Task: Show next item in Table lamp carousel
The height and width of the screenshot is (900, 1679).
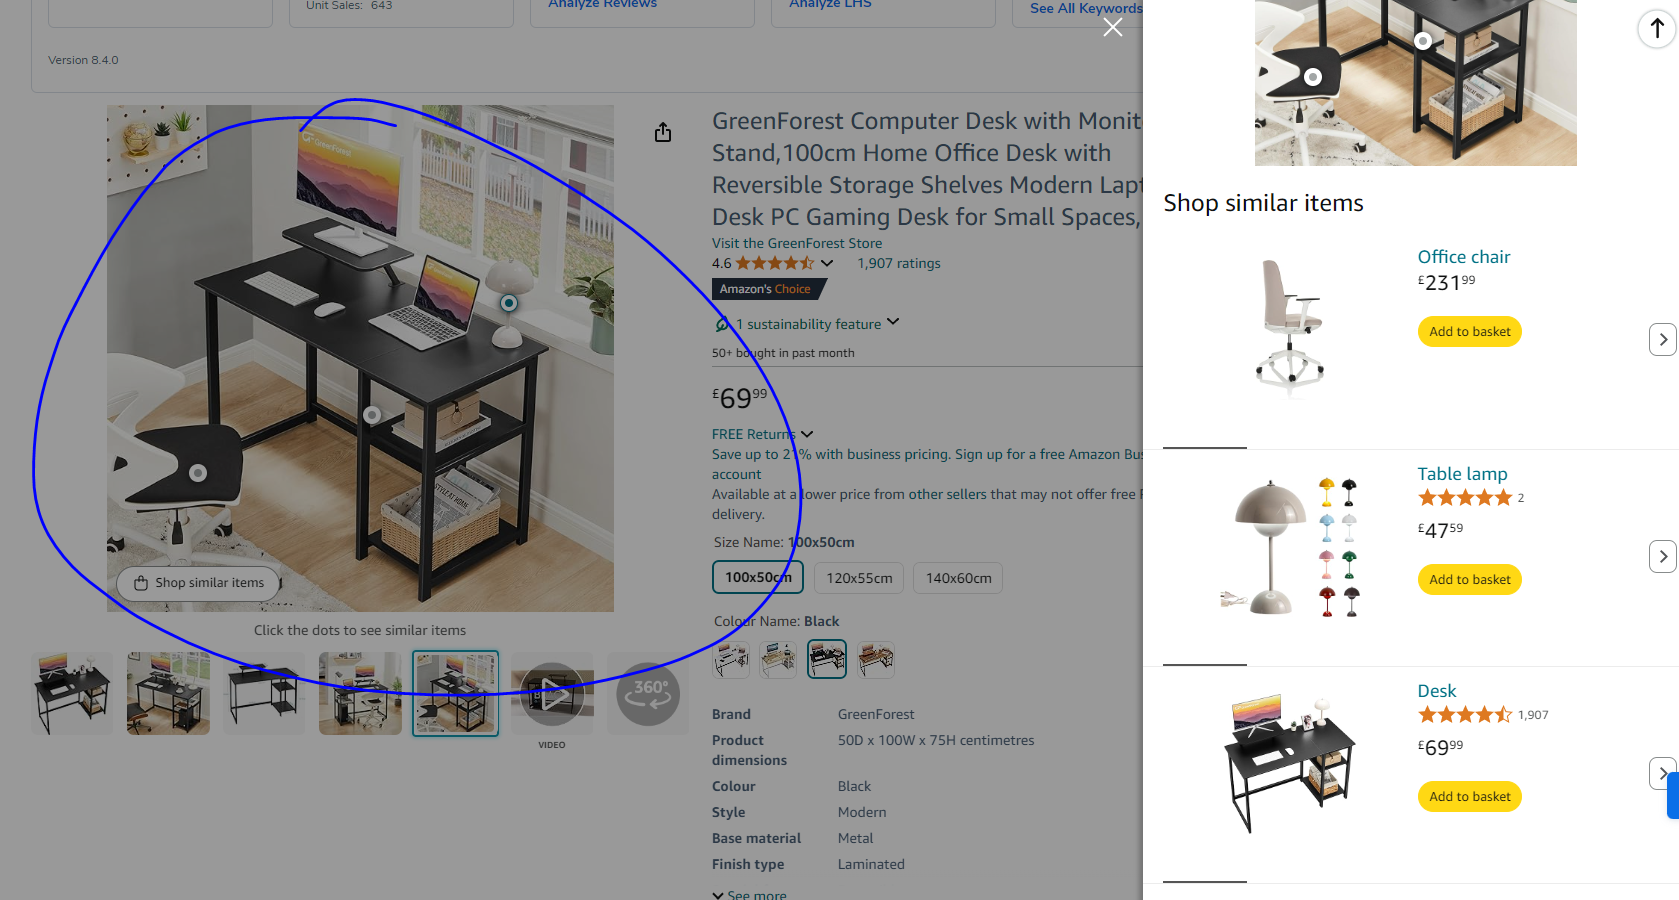Action: 1662,557
